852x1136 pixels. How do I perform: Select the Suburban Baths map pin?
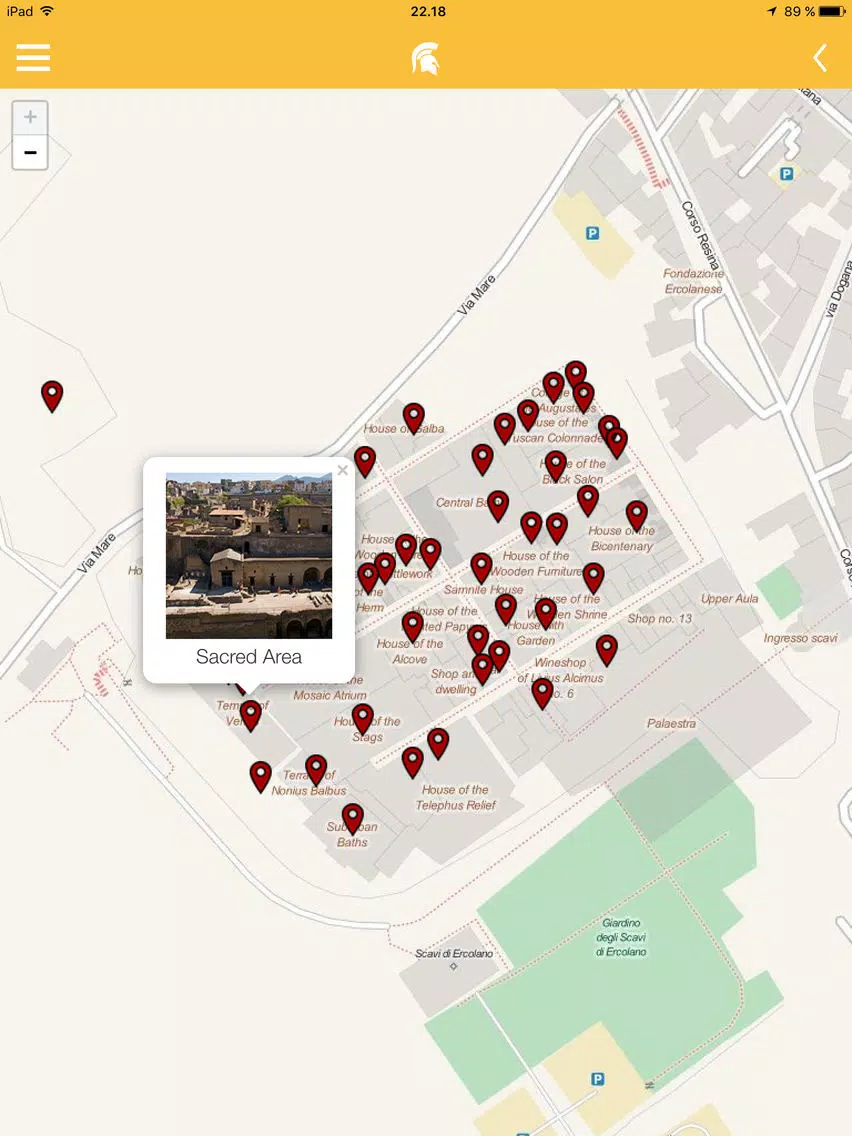pyautogui.click(x=352, y=819)
